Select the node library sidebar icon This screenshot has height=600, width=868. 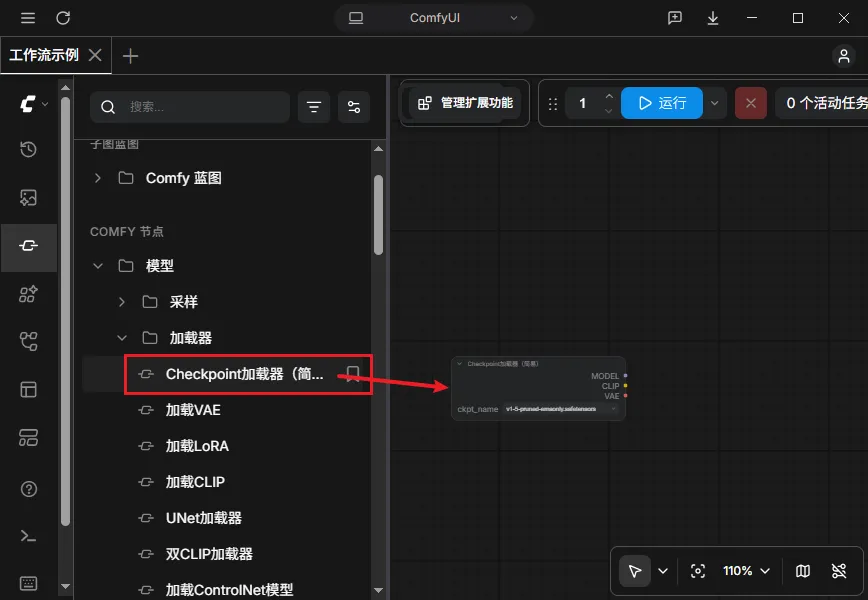tap(28, 246)
